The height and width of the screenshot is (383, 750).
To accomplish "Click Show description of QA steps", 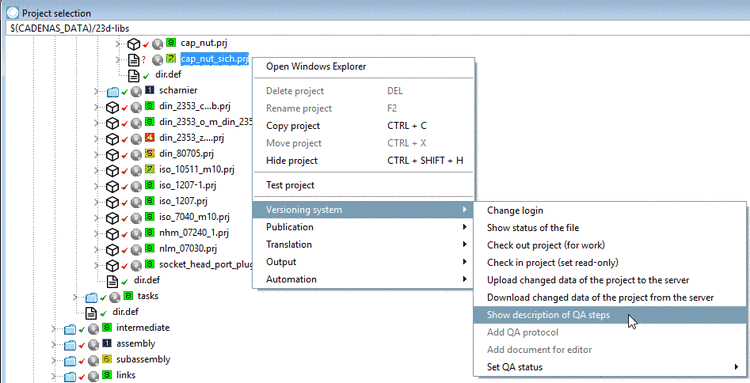I will click(x=610, y=315).
